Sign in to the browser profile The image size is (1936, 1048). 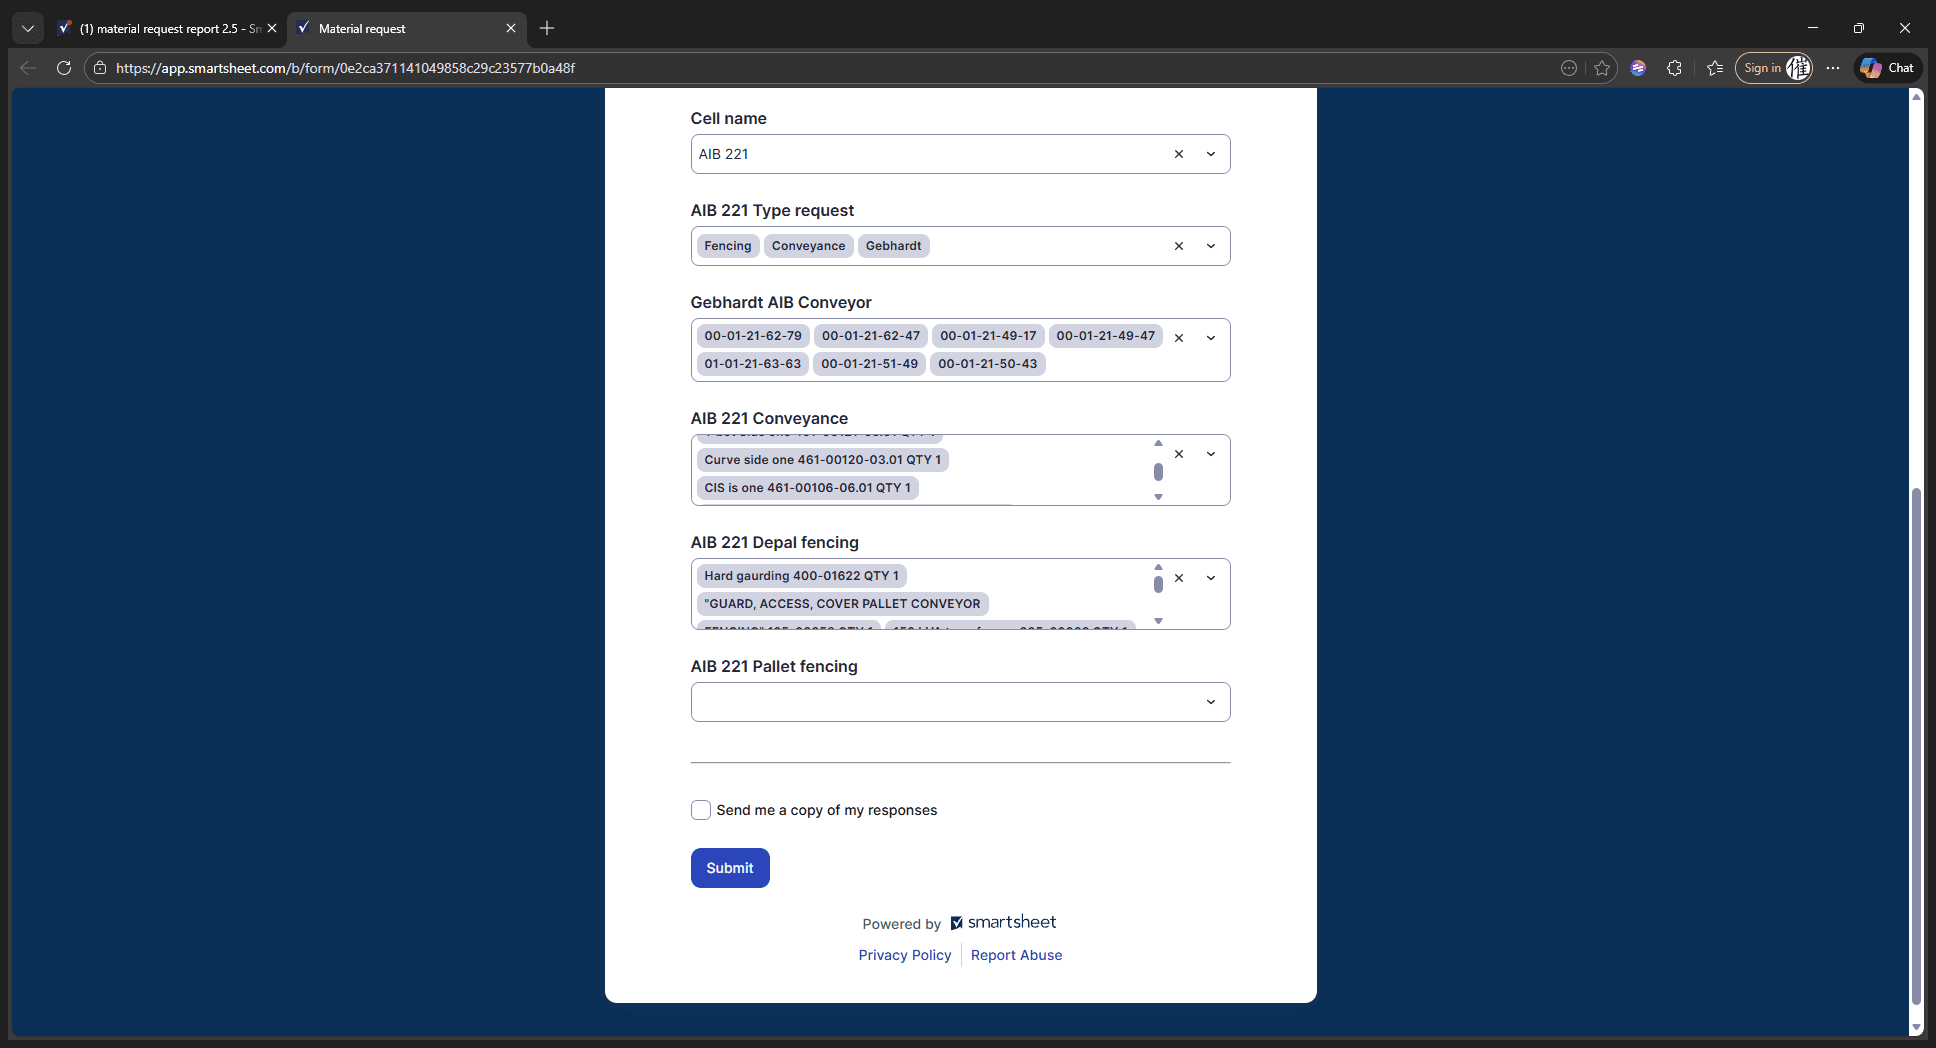pos(1774,68)
